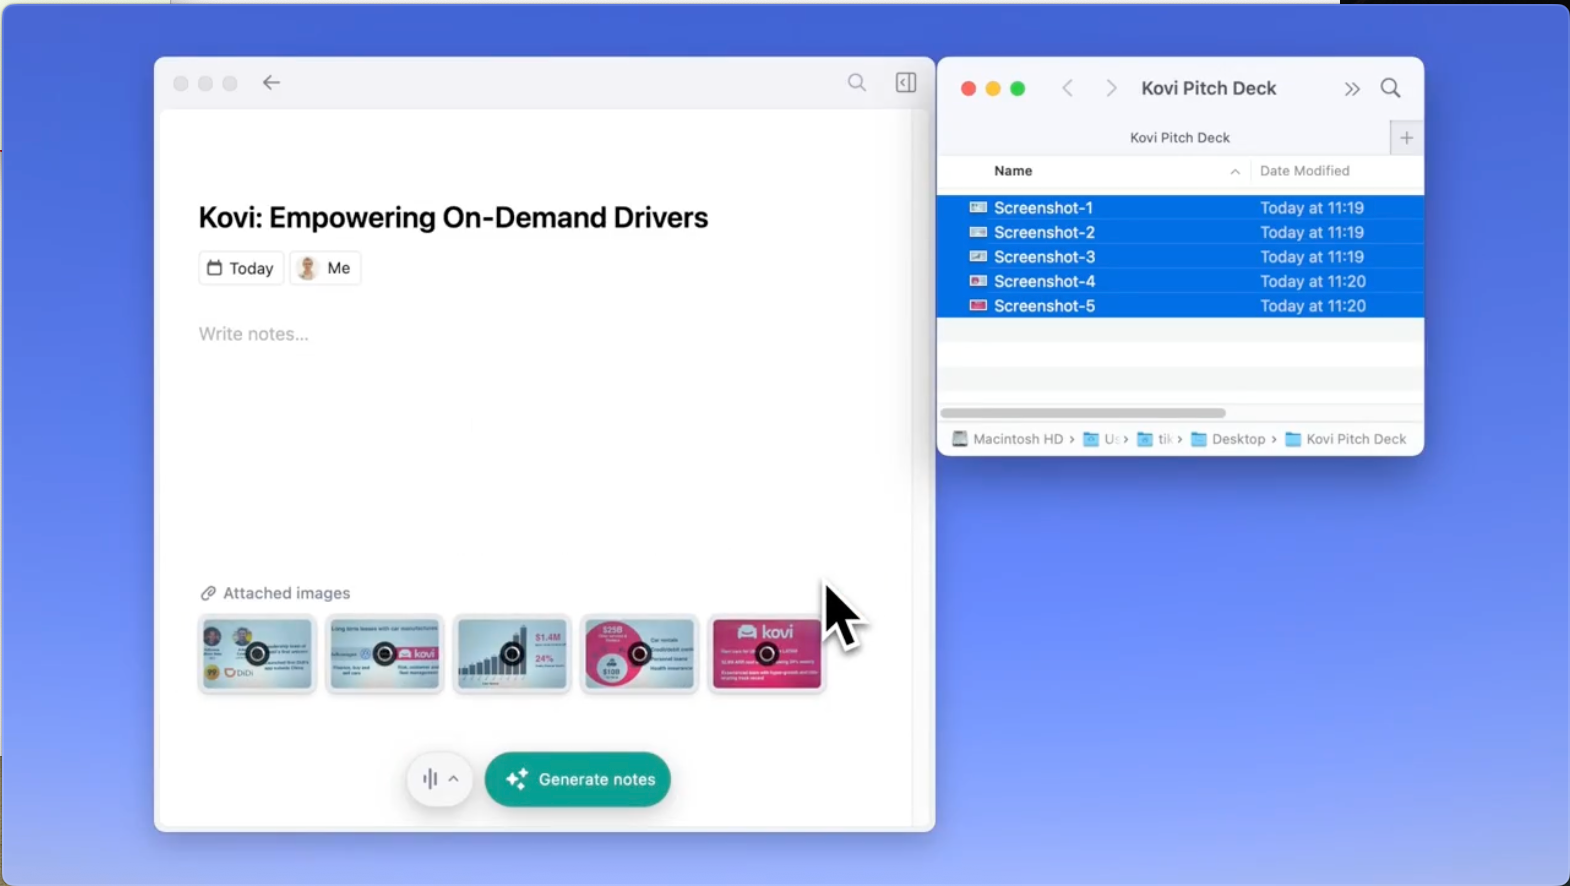Open the second attached thumbnail about long-term leases
This screenshot has width=1570, height=886.
pyautogui.click(x=385, y=654)
